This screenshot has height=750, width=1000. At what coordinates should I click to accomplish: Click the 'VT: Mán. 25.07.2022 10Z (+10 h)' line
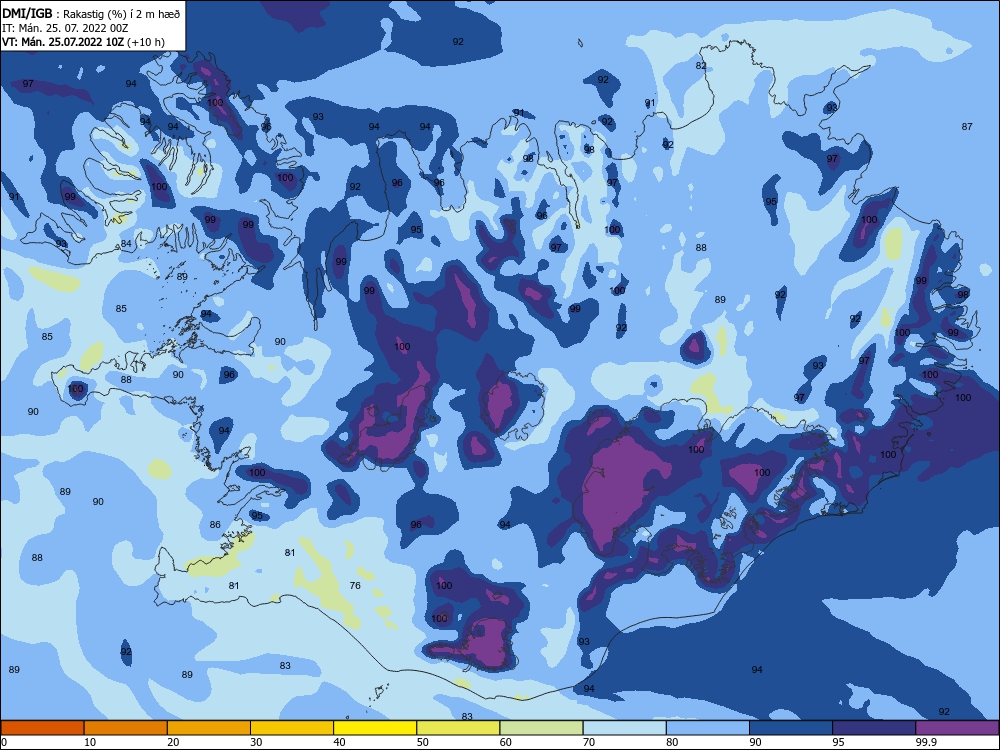pyautogui.click(x=84, y=42)
